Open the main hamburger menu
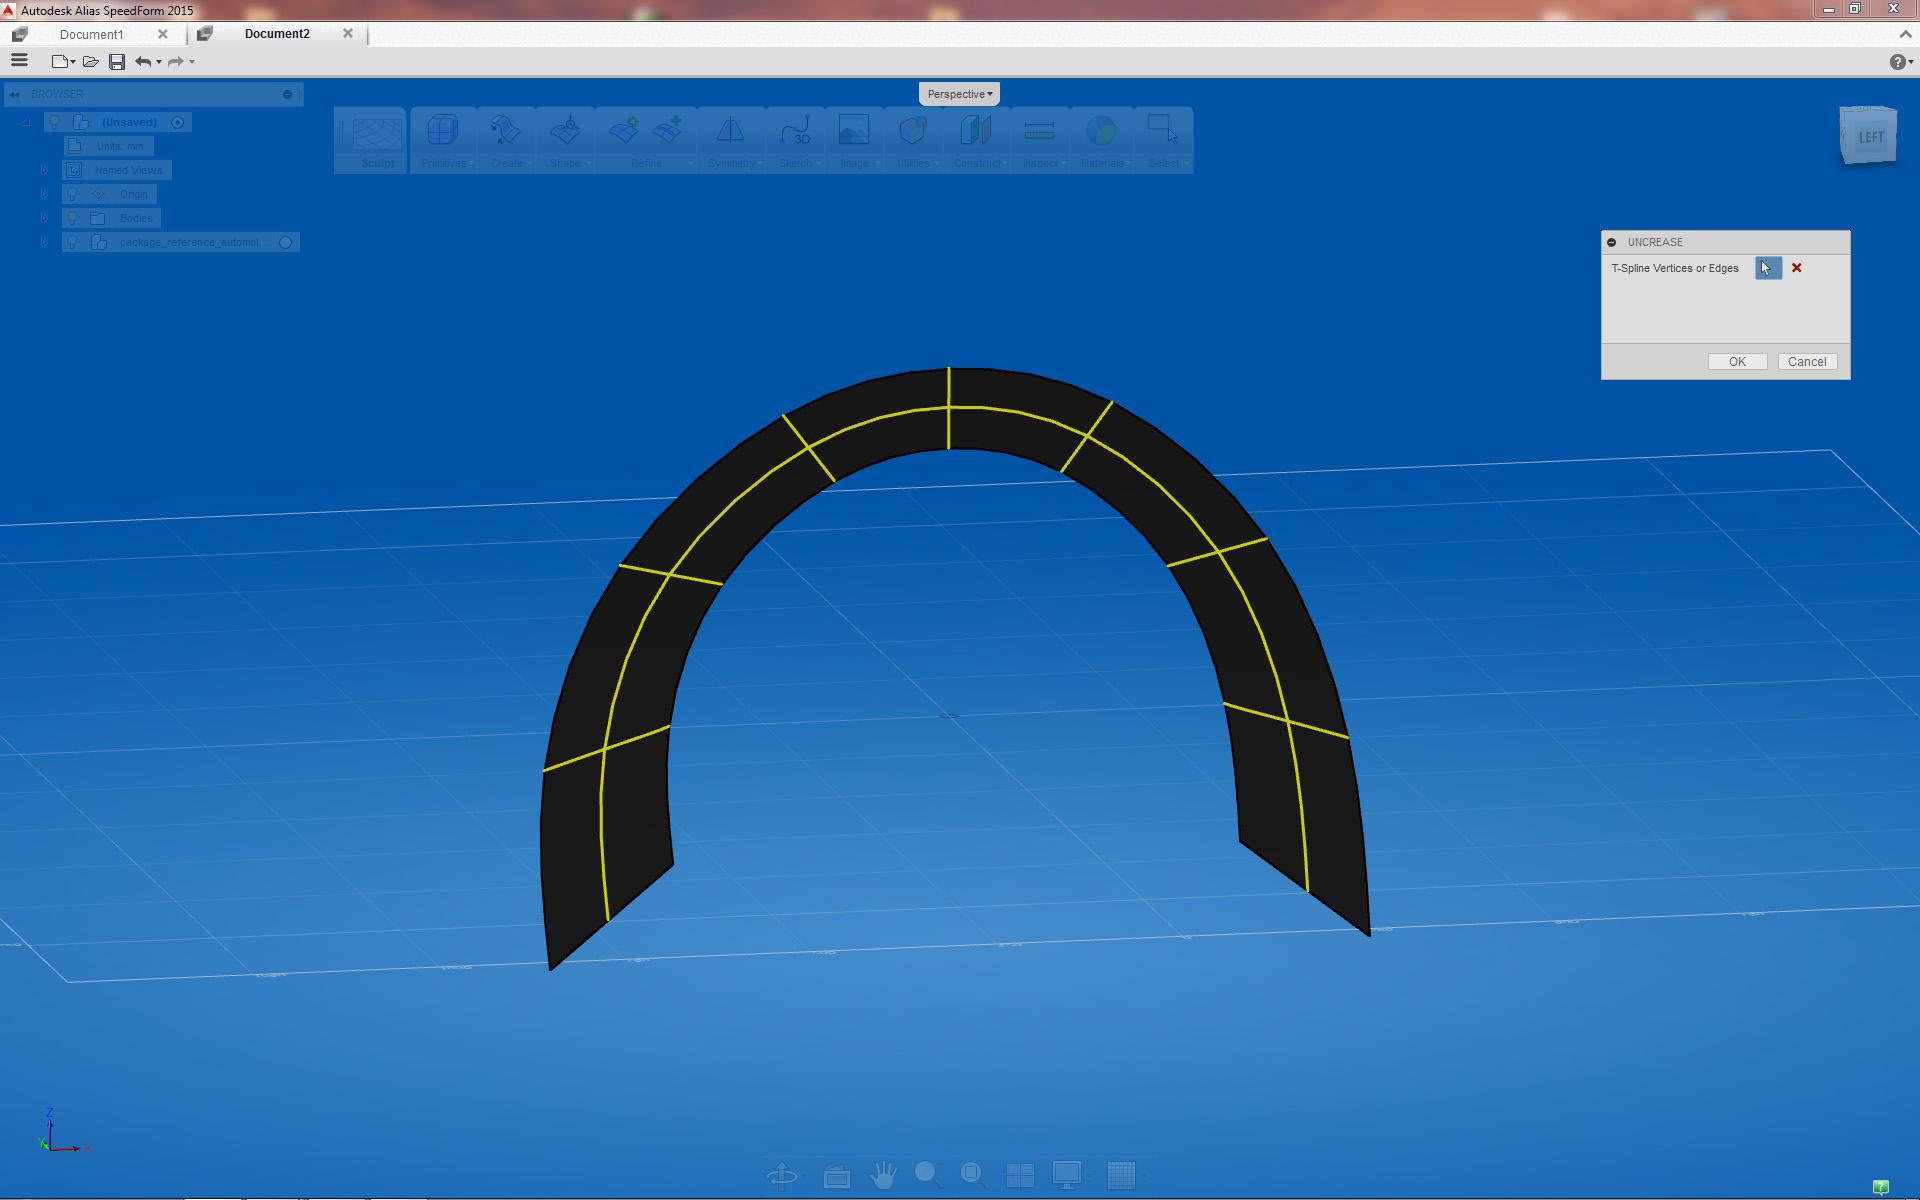Viewport: 1920px width, 1200px height. point(19,61)
